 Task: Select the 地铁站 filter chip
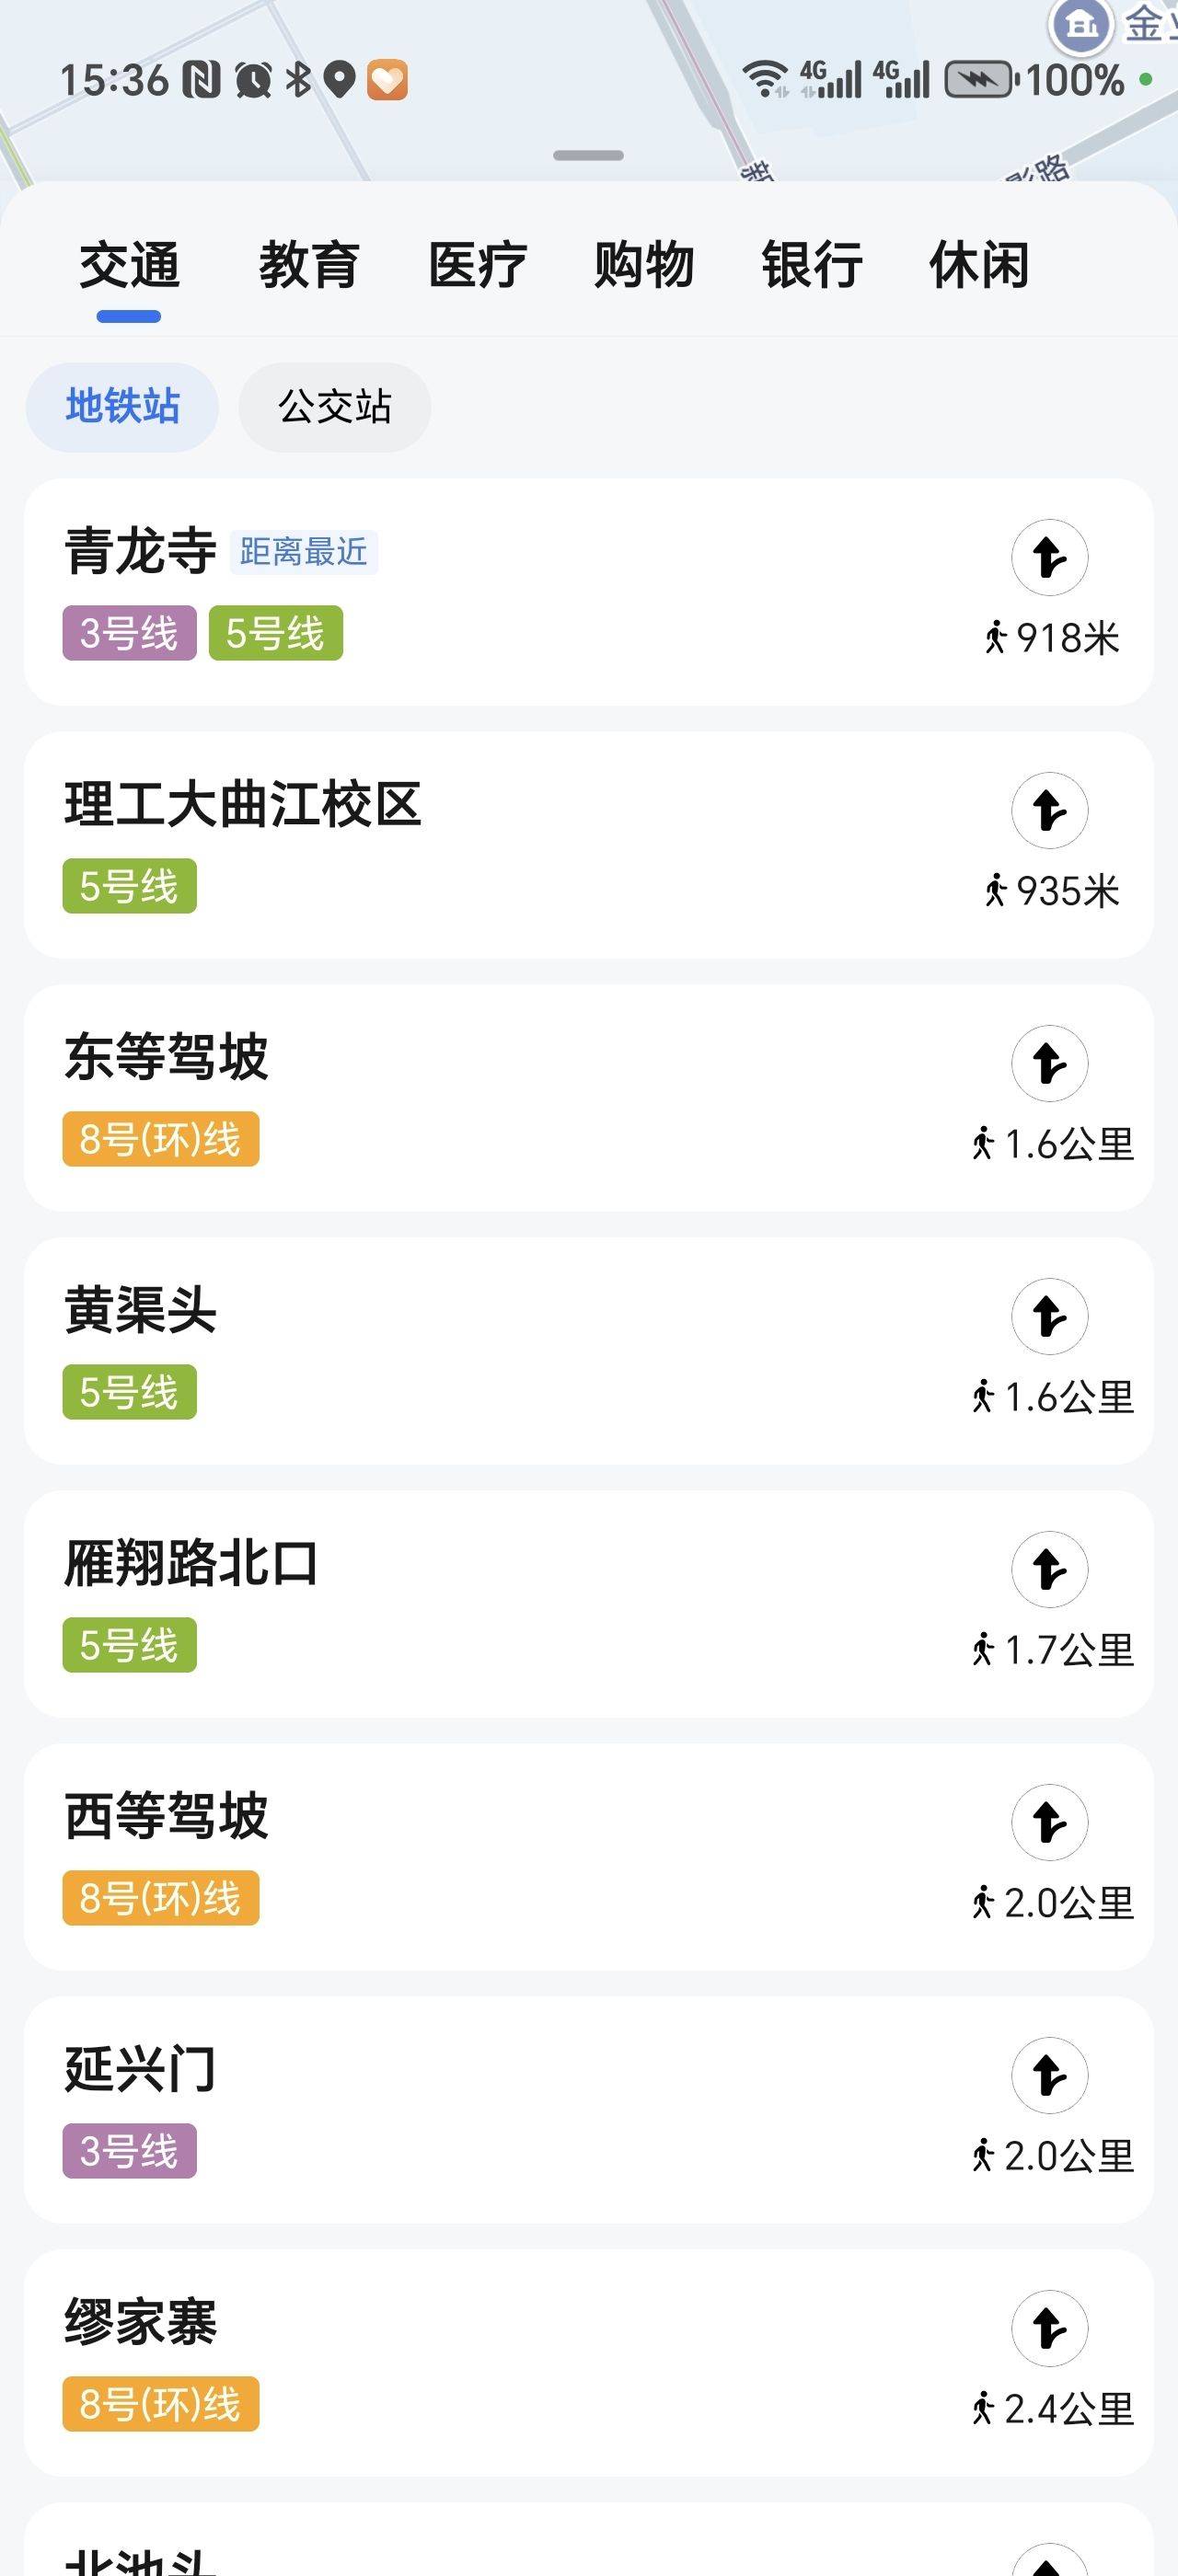[122, 407]
